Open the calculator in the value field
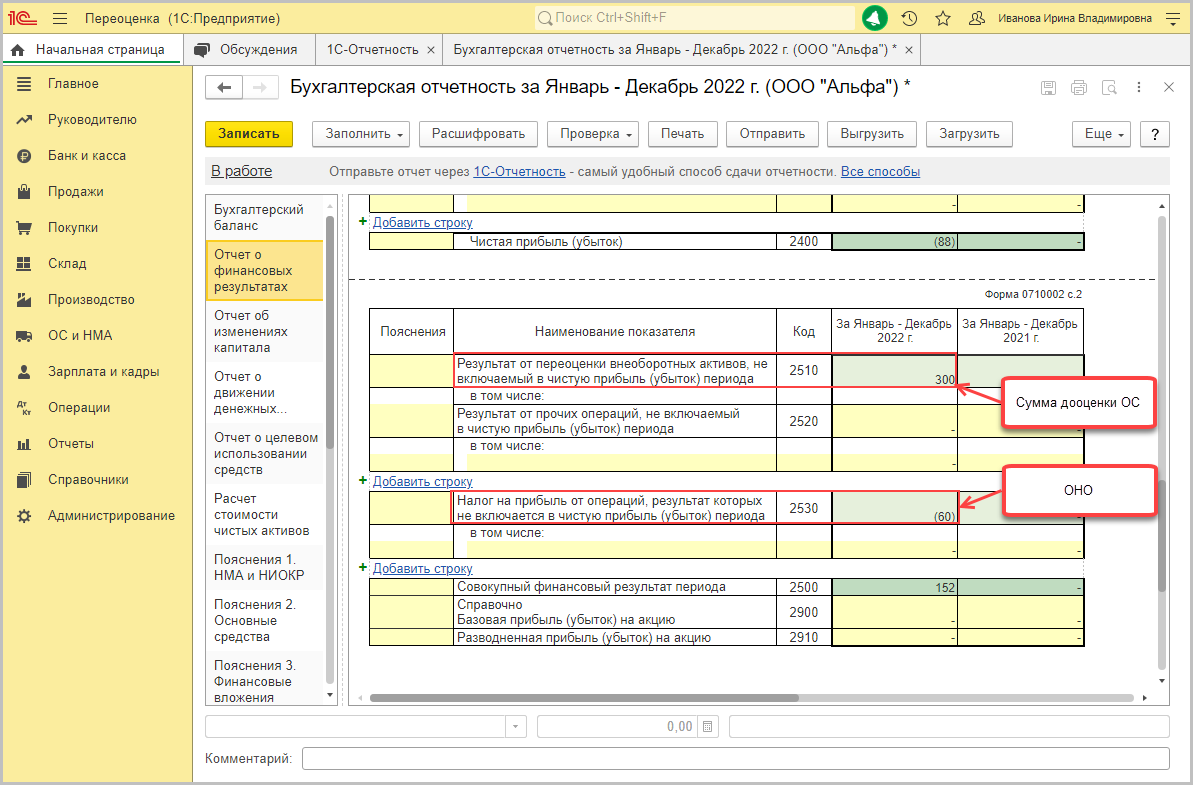Screen dimensions: 1193x785 707,727
